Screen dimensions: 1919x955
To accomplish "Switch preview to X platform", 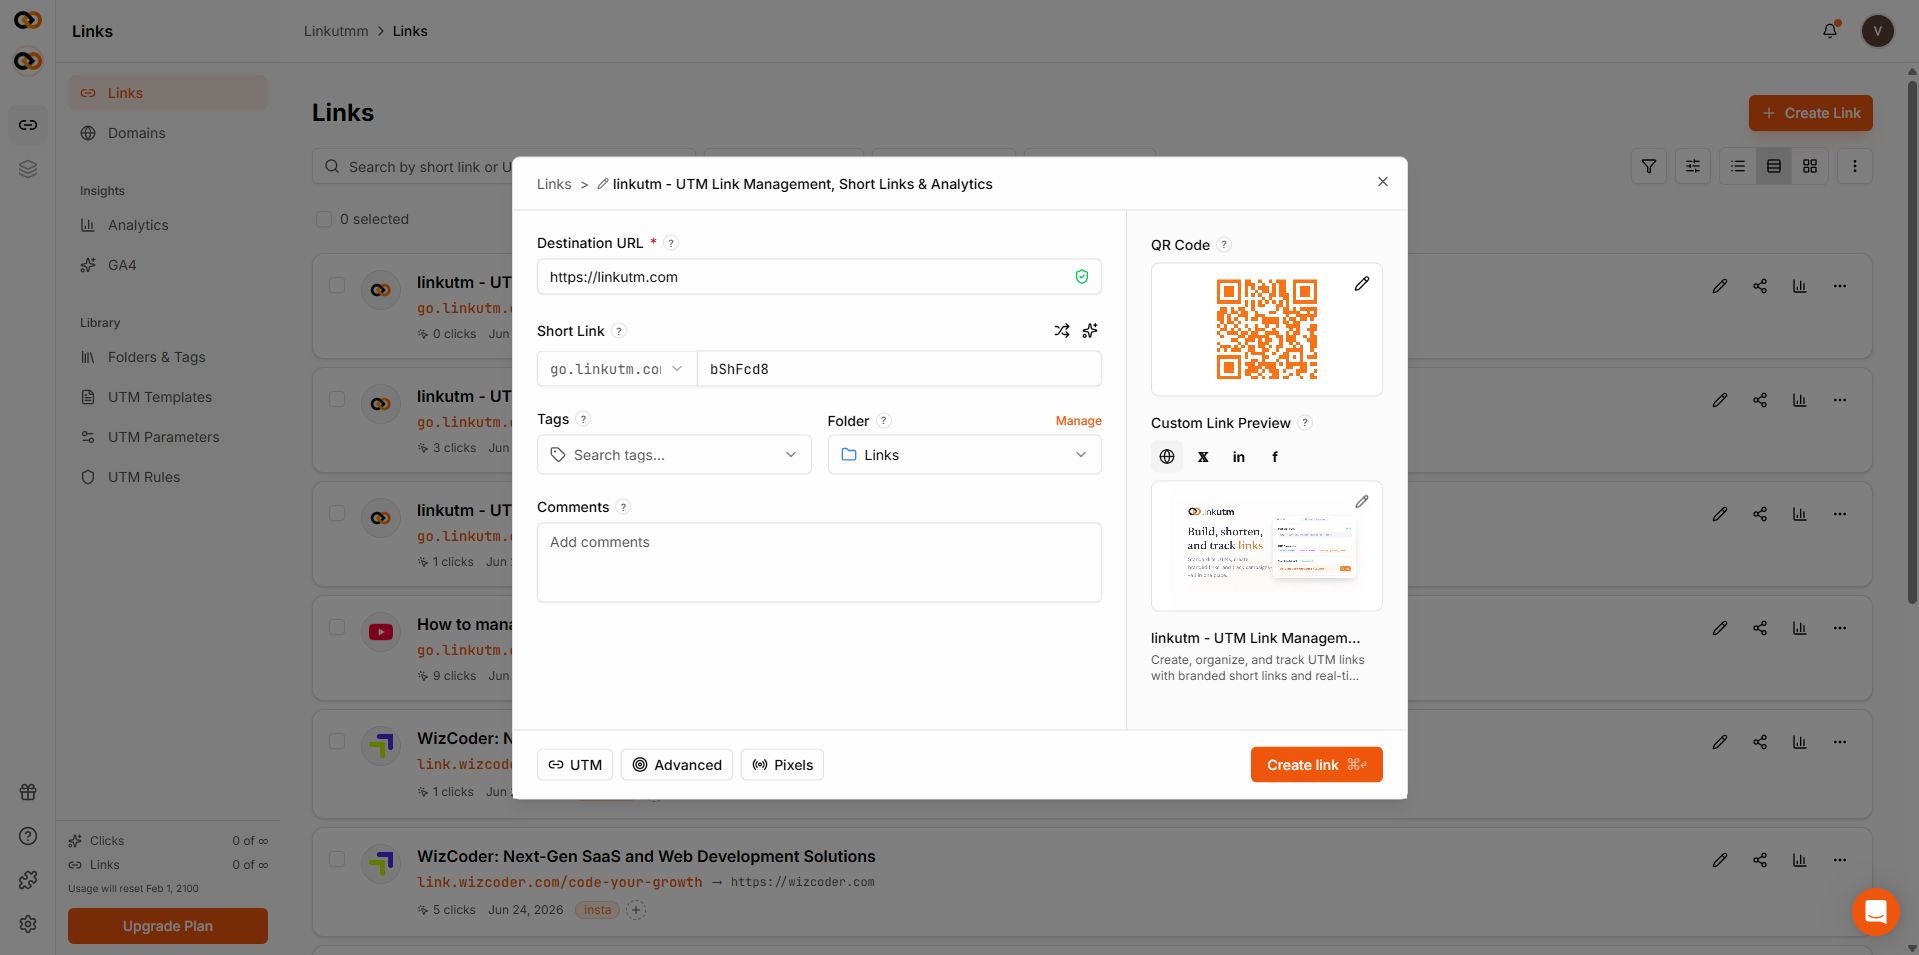I will (x=1203, y=457).
